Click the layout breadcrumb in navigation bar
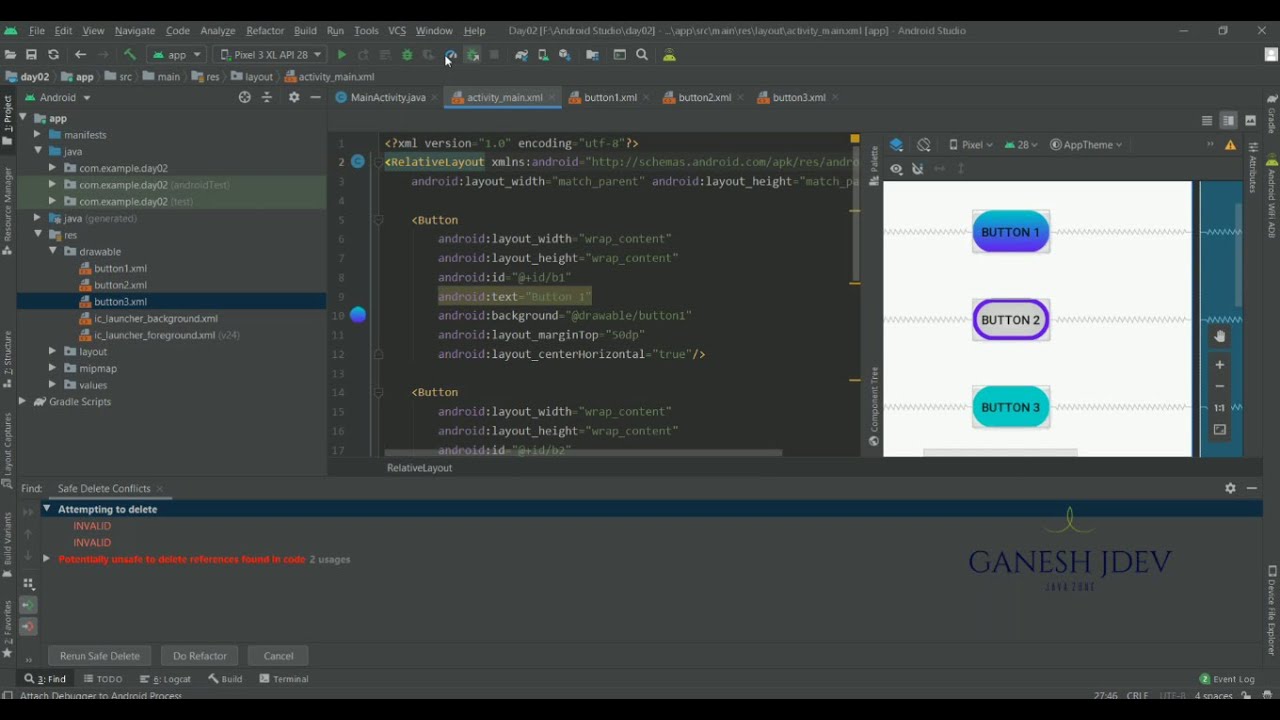Viewport: 1280px width, 720px height. point(252,77)
